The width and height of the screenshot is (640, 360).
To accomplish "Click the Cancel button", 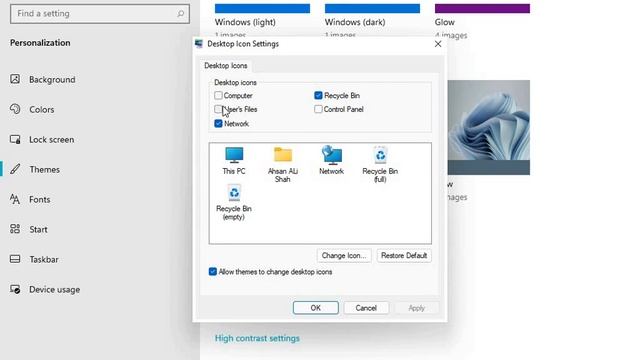I will pos(366,308).
